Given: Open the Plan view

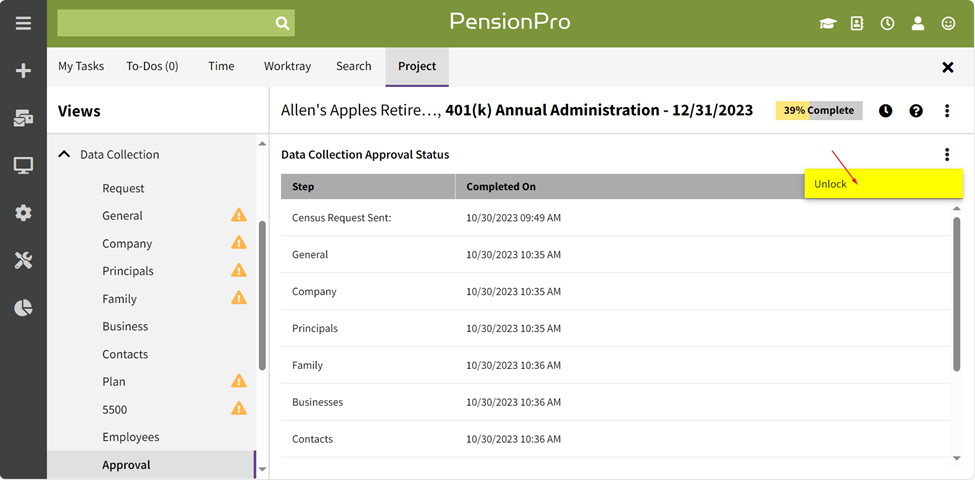Looking at the screenshot, I should [113, 382].
